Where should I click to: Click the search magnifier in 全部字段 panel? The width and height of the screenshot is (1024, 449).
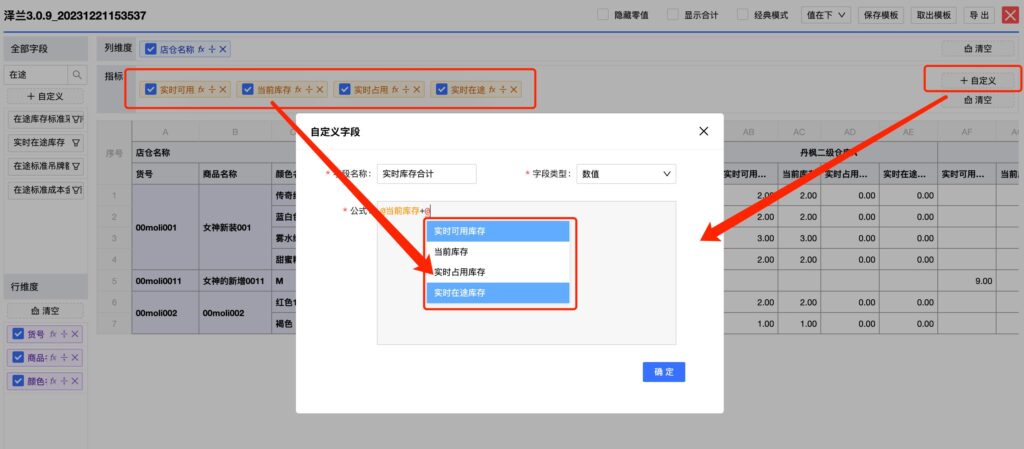77,75
